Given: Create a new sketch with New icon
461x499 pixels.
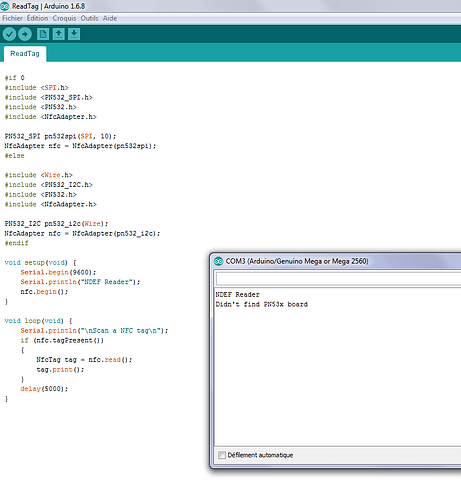Looking at the screenshot, I should pyautogui.click(x=43, y=34).
